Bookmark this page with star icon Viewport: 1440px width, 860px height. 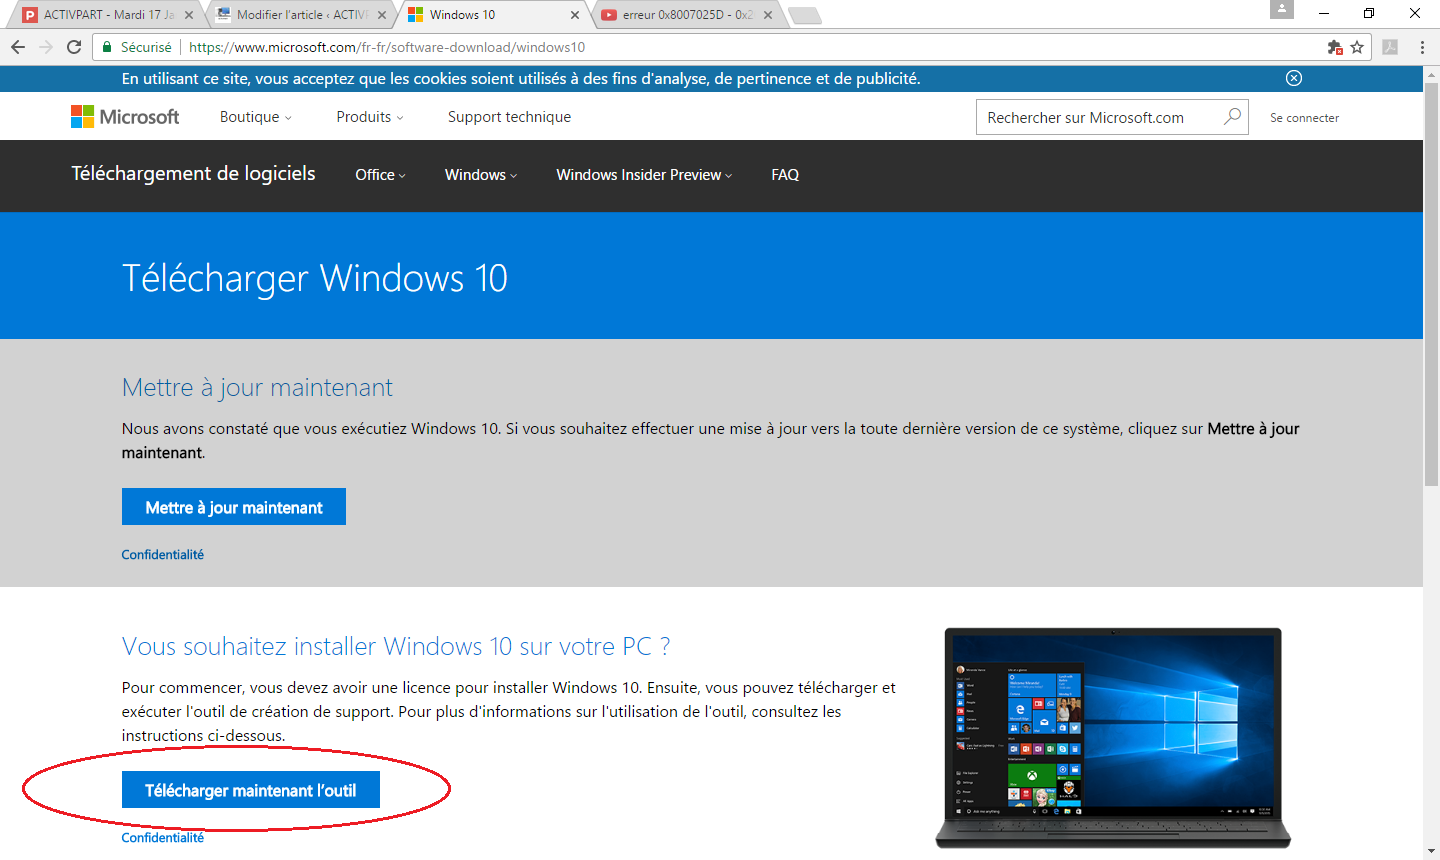(1357, 47)
